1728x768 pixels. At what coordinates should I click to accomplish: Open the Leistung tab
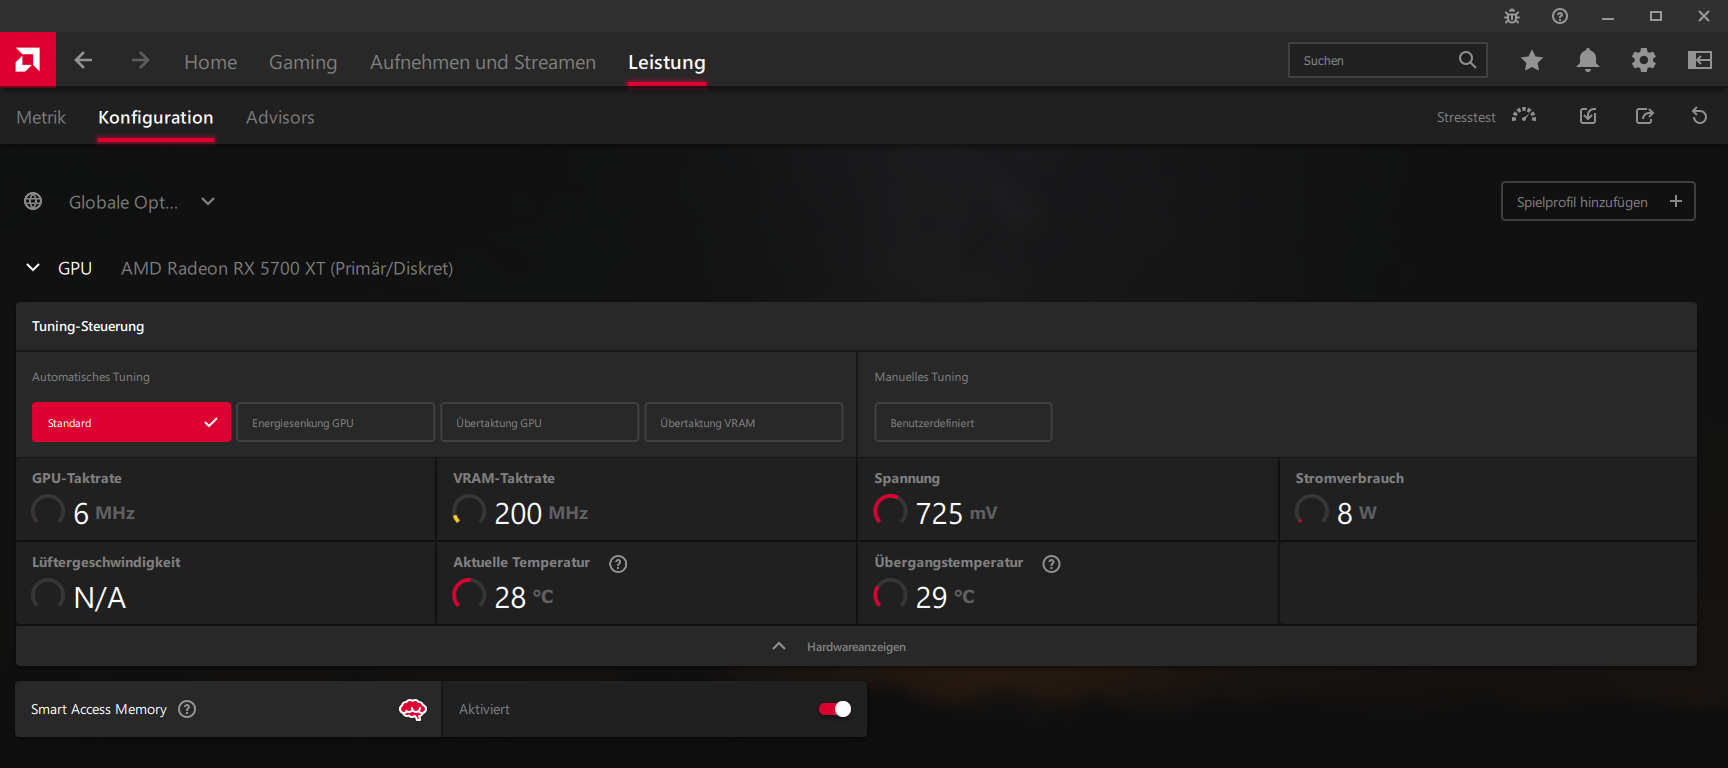pyautogui.click(x=667, y=62)
